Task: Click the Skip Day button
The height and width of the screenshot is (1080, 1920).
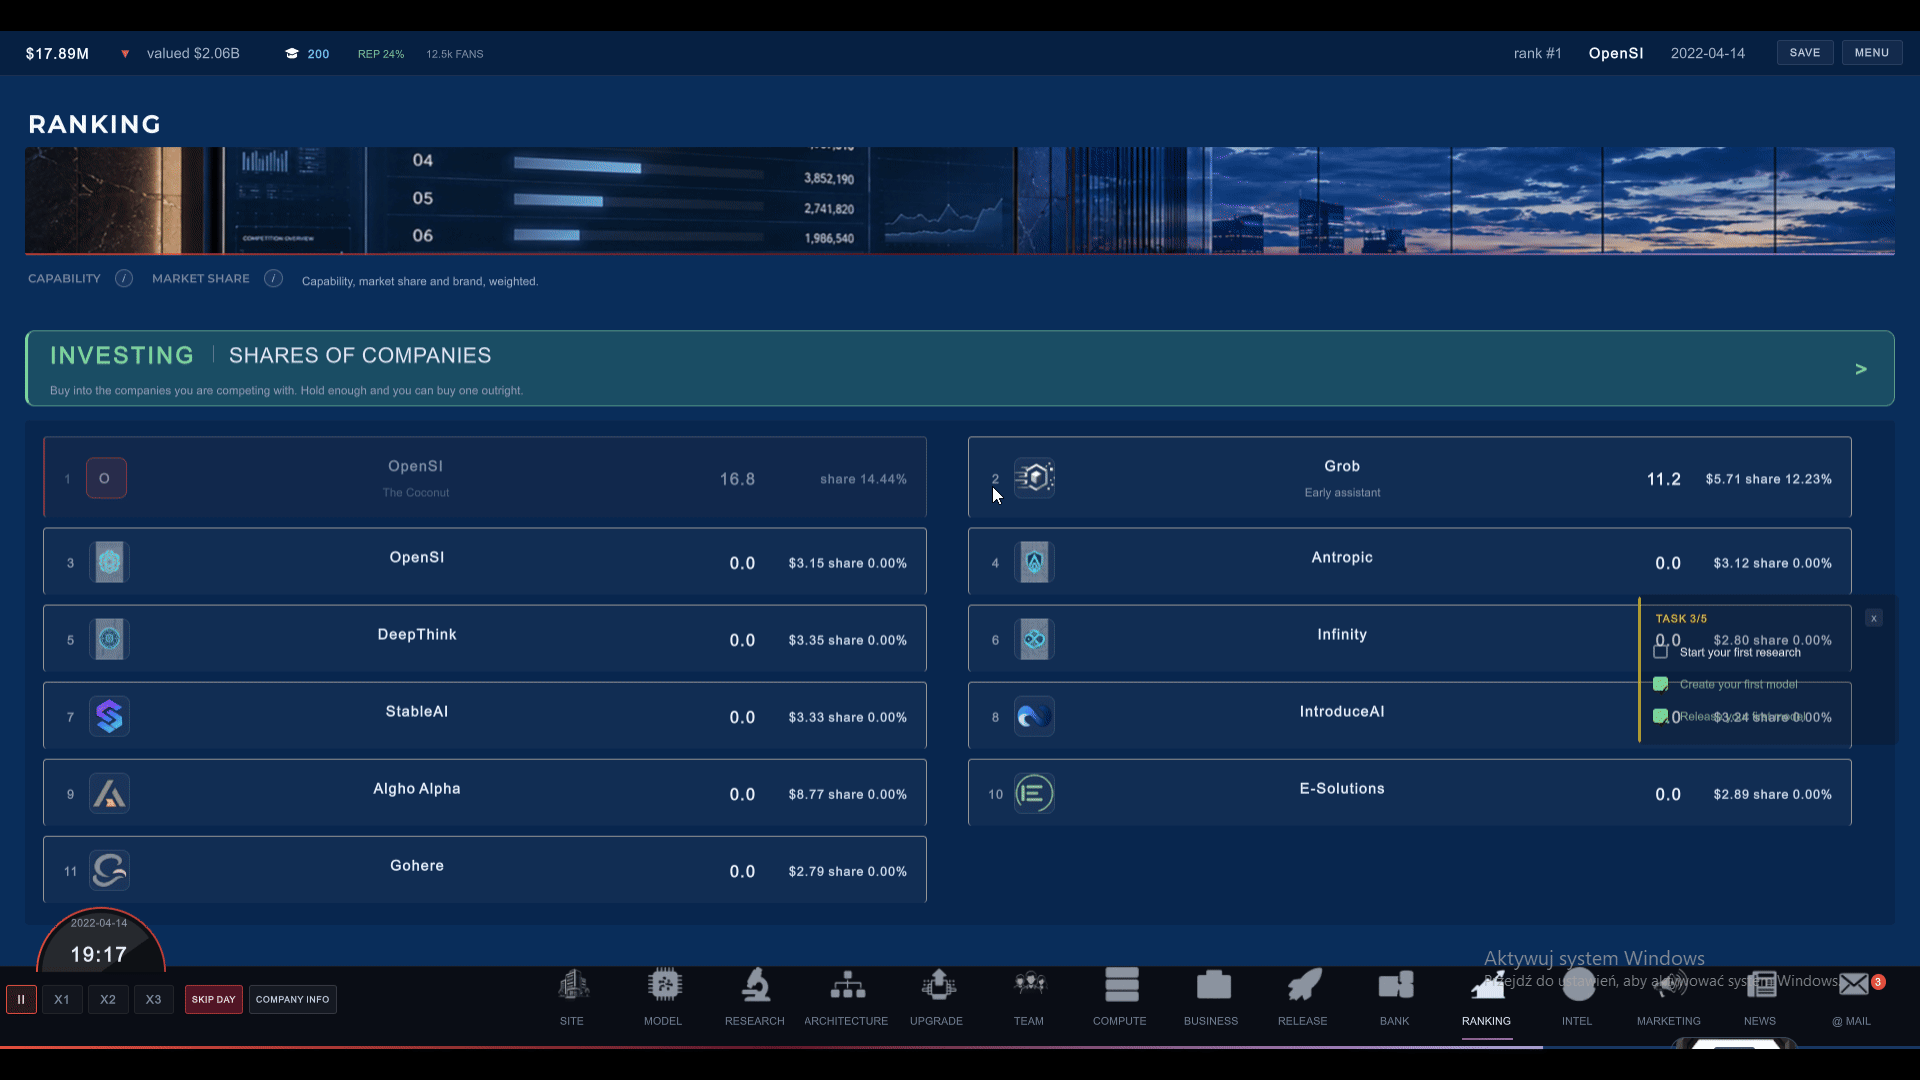Action: pyautogui.click(x=214, y=999)
